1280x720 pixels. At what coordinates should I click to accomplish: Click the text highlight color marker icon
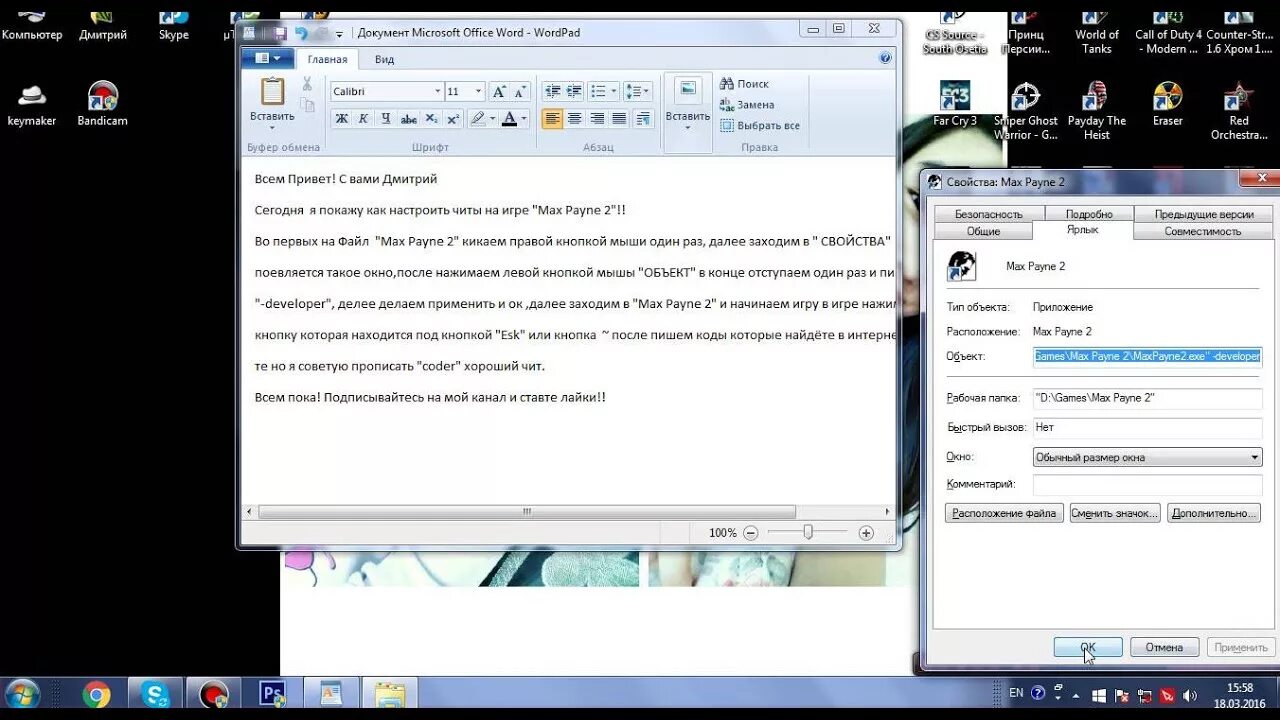click(478, 118)
